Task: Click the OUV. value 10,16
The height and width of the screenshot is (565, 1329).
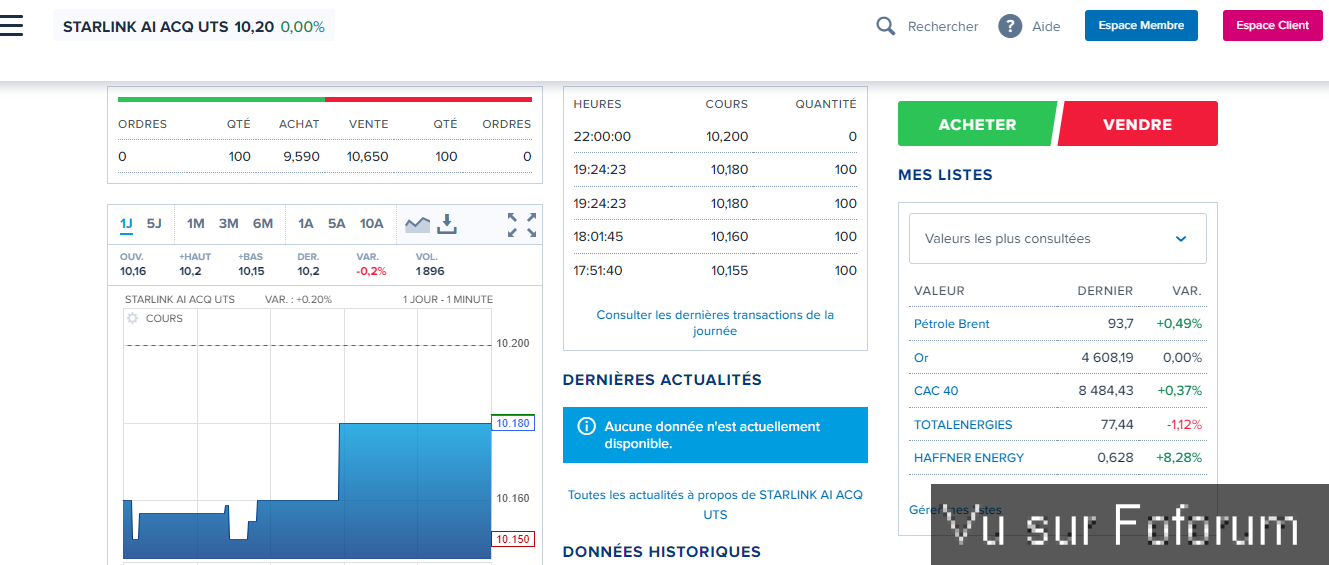Action: click(133, 271)
